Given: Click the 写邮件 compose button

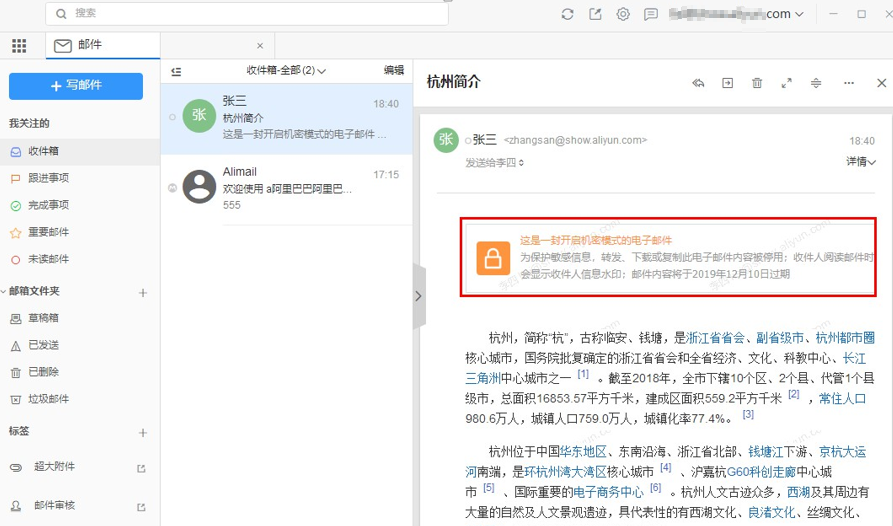Looking at the screenshot, I should (x=76, y=86).
